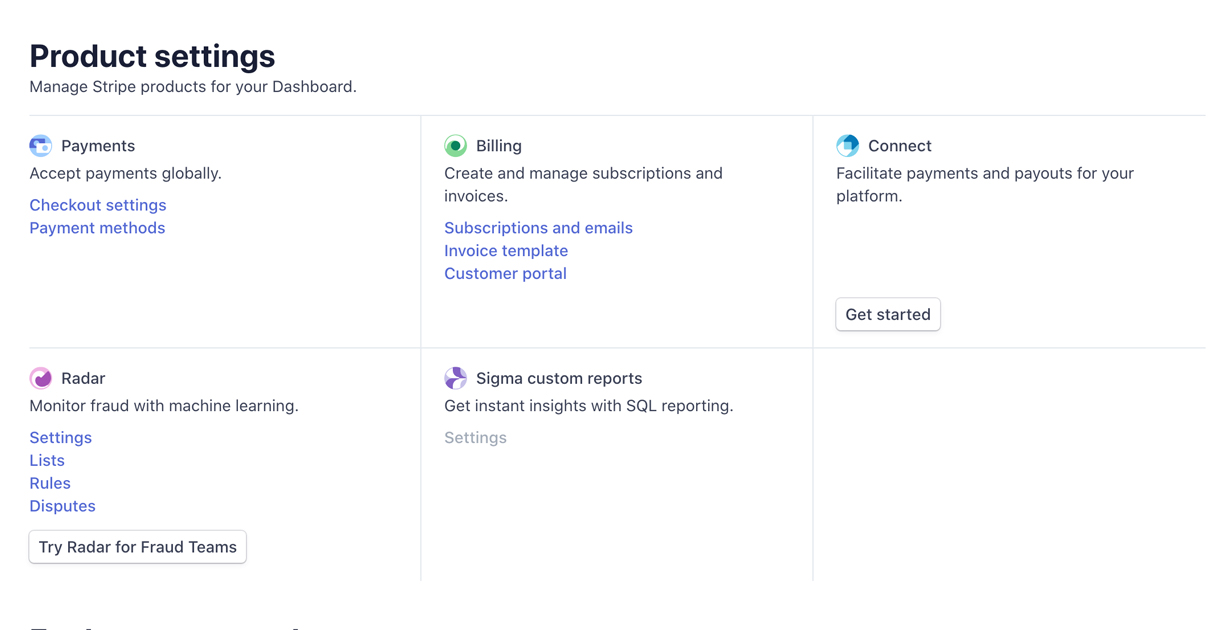Image resolution: width=1225 pixels, height=630 pixels.
Task: Click the pink Radar icon
Action: pos(40,378)
